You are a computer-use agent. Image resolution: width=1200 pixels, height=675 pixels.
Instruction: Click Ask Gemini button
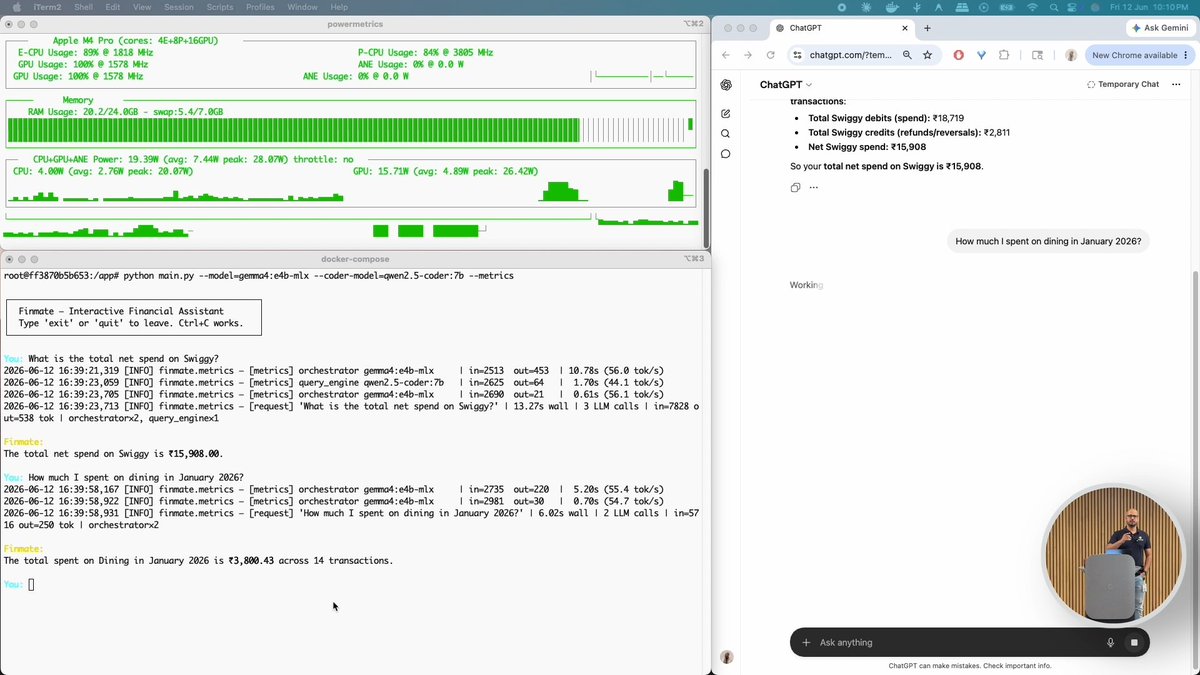1161,28
